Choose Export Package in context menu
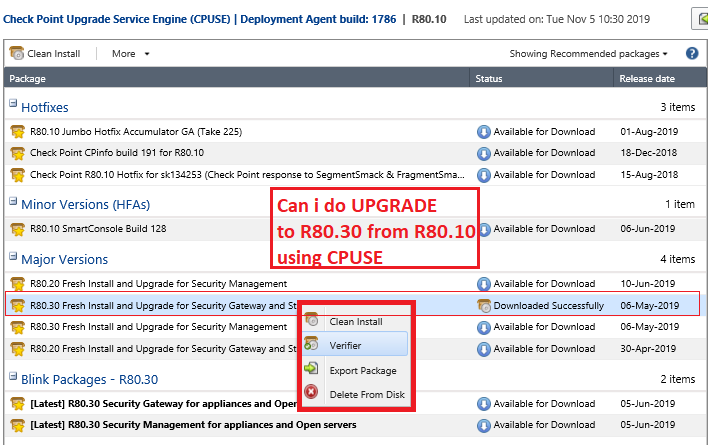Image resolution: width=708 pixels, height=445 pixels. [x=355, y=371]
